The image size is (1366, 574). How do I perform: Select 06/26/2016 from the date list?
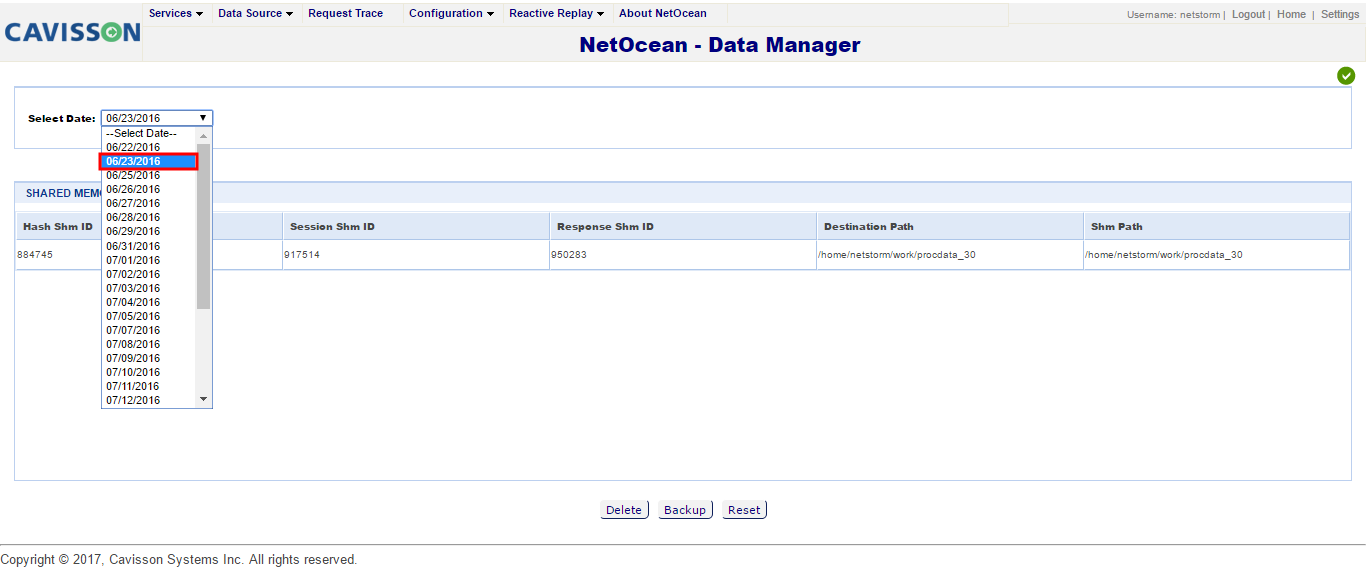[149, 189]
